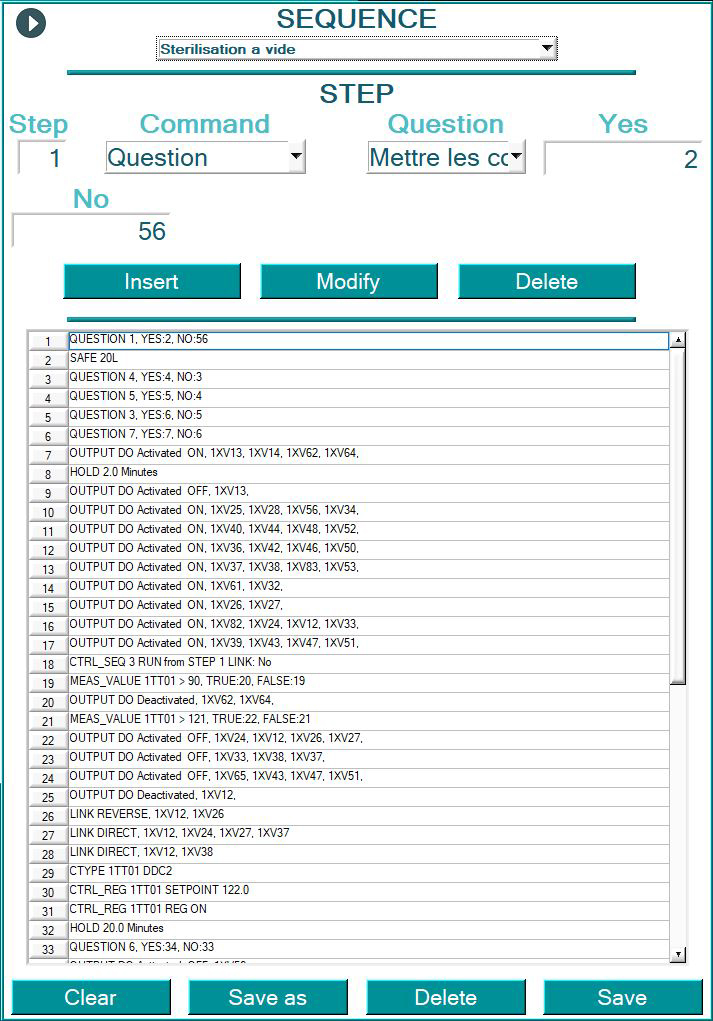This screenshot has width=713, height=1021.
Task: Select row QUESTION 6, YES:34, NO:33
Action: pyautogui.click(x=369, y=949)
